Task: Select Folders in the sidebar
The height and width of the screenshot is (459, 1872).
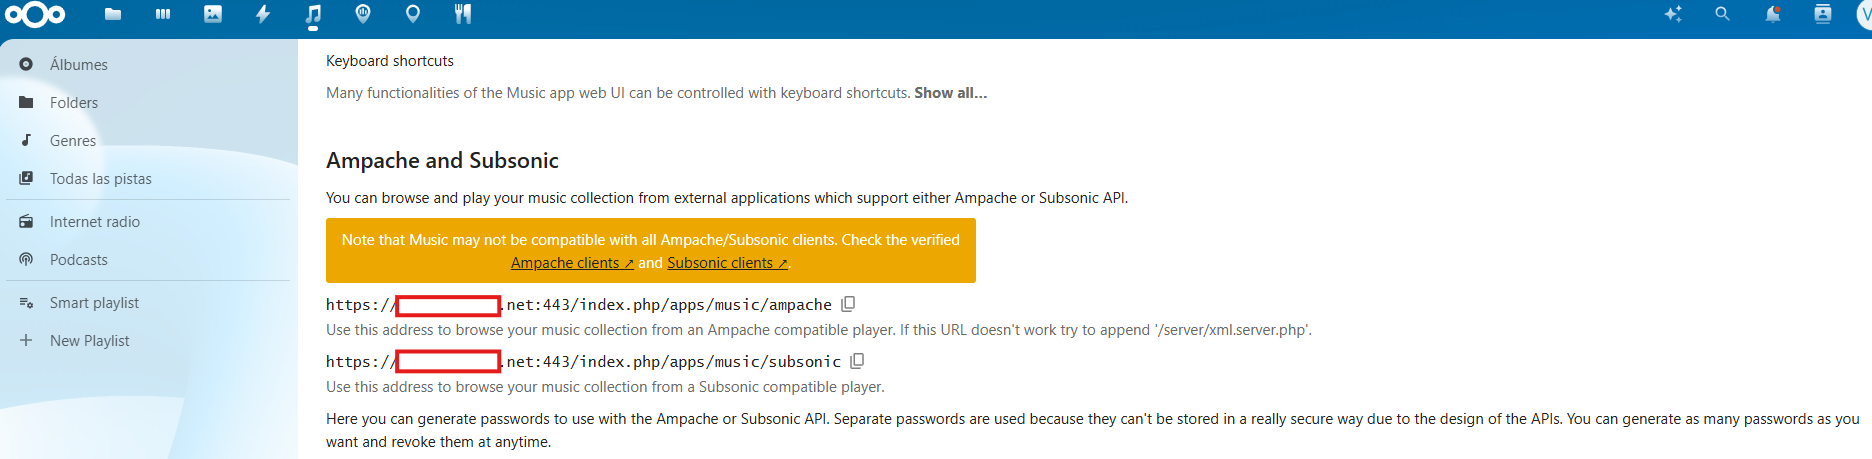Action: (73, 102)
